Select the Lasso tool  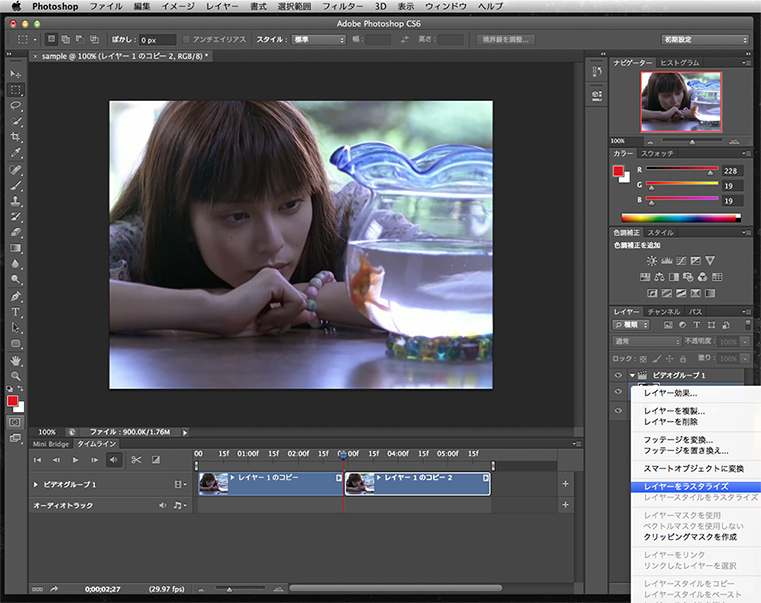pos(16,106)
